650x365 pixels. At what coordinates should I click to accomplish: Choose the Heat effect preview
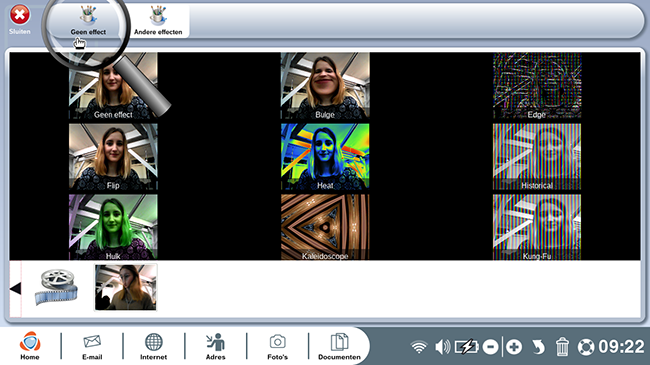[325, 157]
